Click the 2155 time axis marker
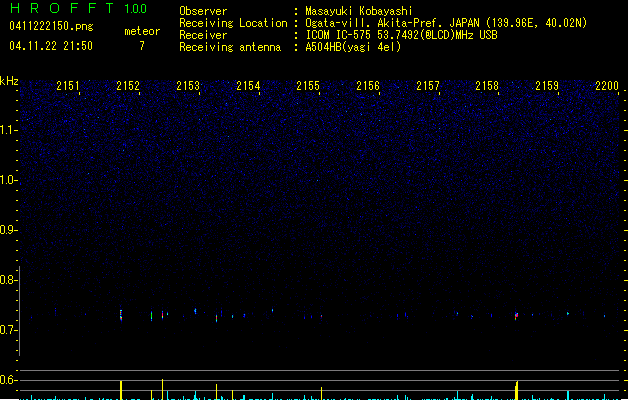This screenshot has width=629, height=400. pyautogui.click(x=308, y=86)
